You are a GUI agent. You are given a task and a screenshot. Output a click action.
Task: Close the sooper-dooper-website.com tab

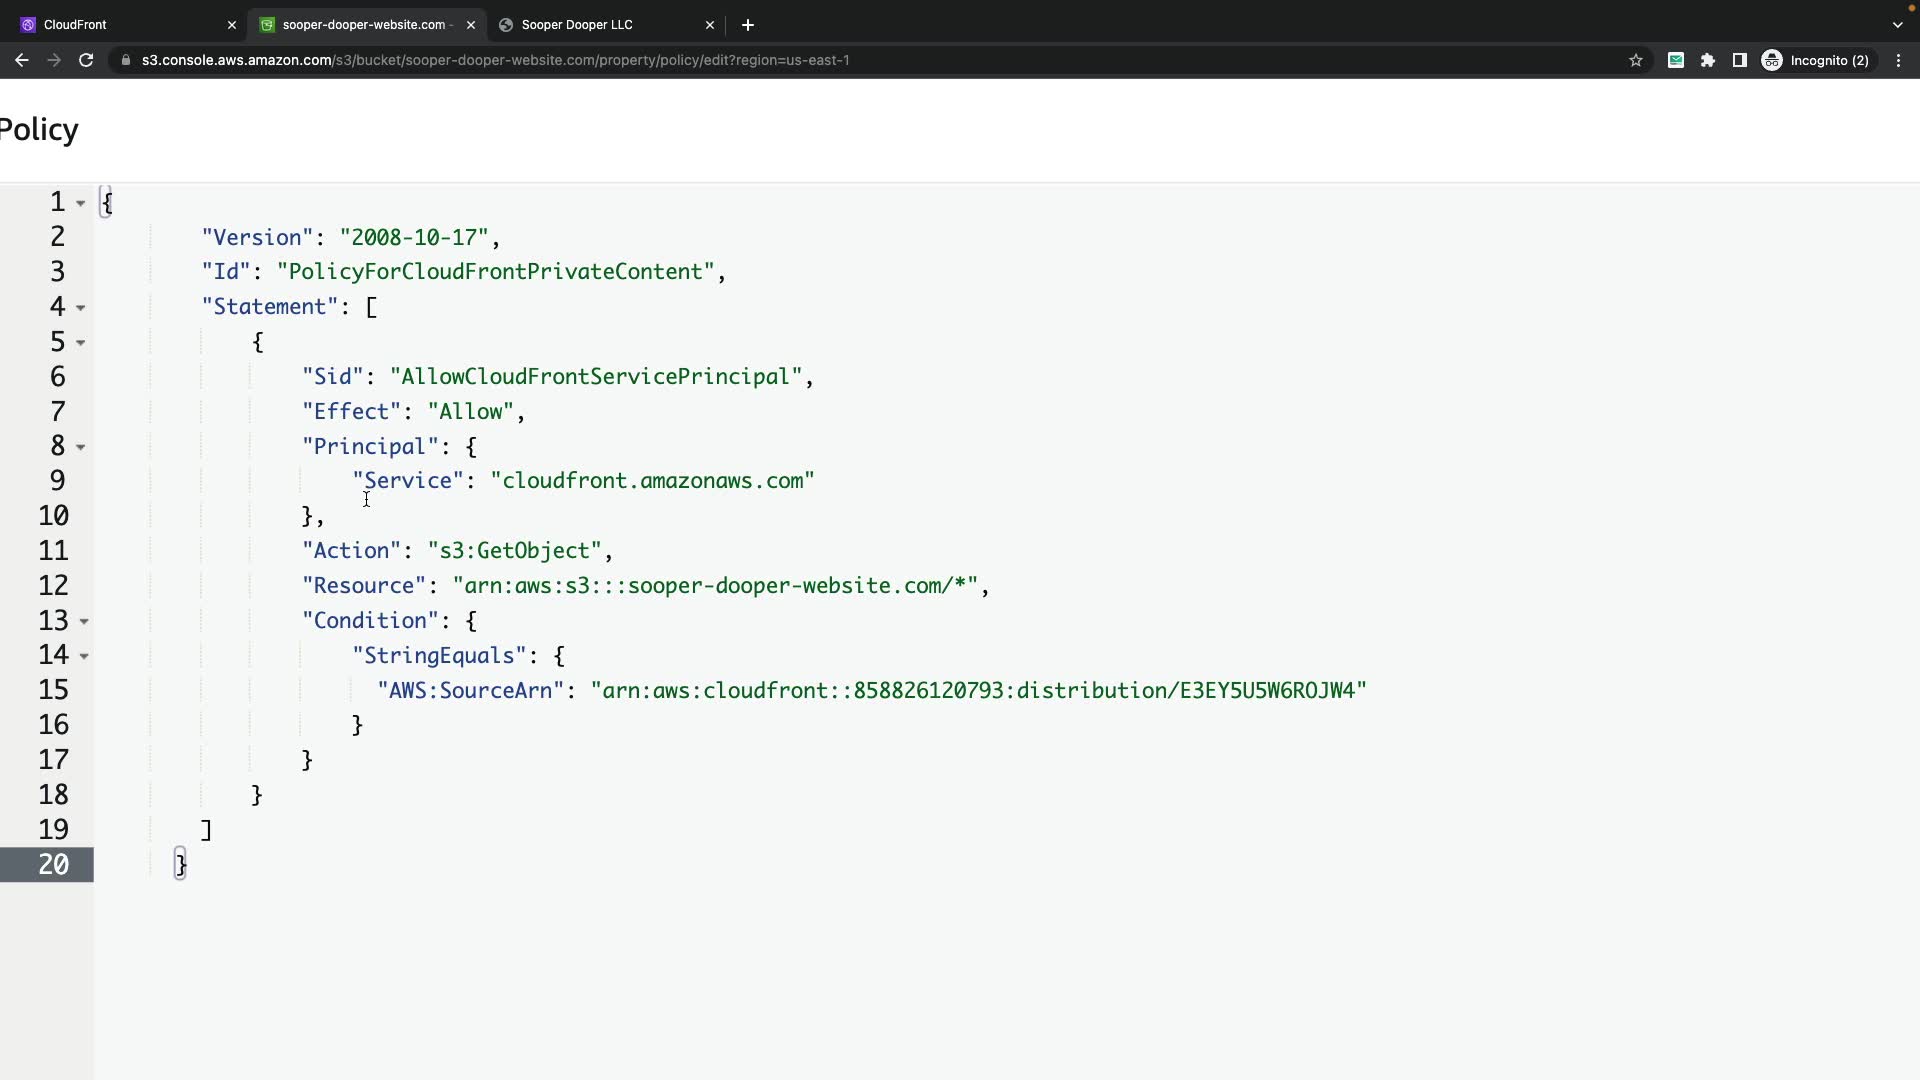(471, 25)
